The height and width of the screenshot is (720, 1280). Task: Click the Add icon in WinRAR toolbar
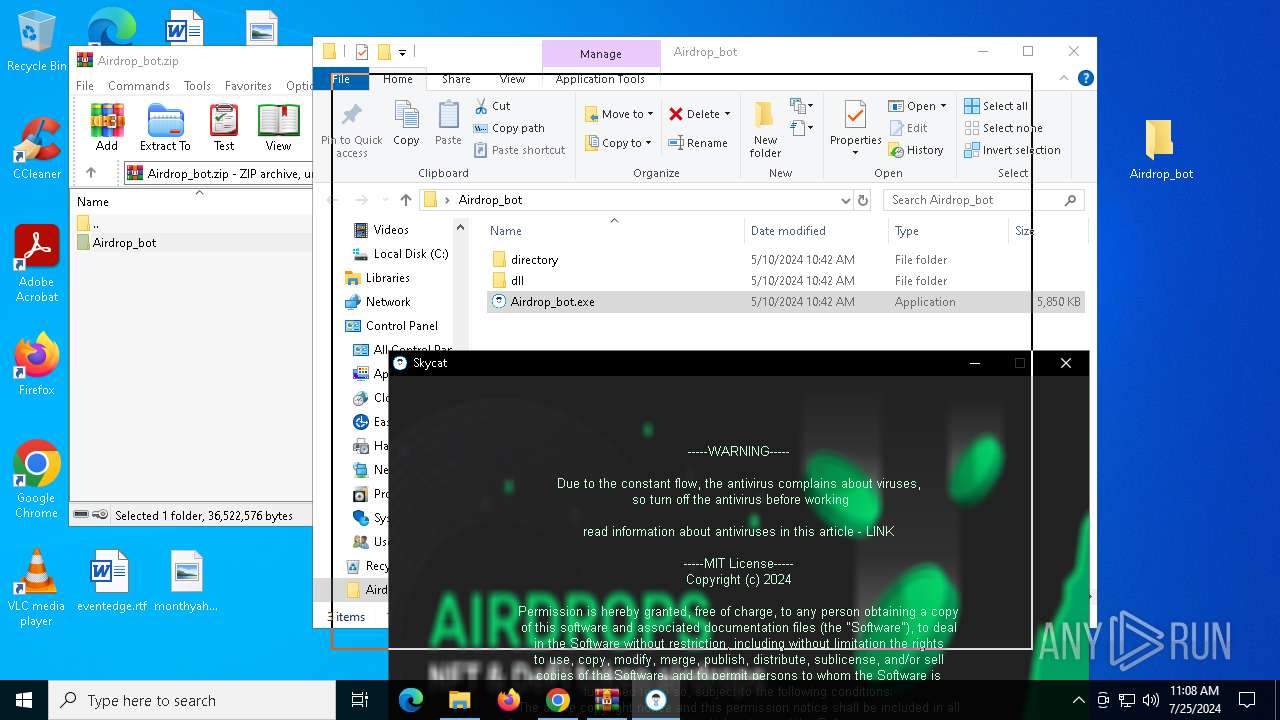tap(107, 127)
